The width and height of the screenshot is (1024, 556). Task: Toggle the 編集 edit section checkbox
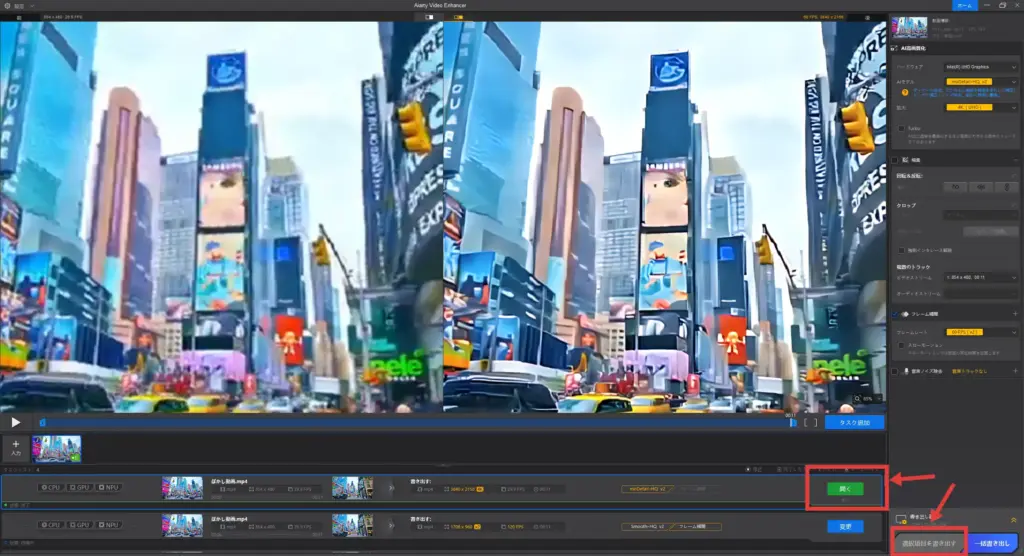(x=895, y=160)
